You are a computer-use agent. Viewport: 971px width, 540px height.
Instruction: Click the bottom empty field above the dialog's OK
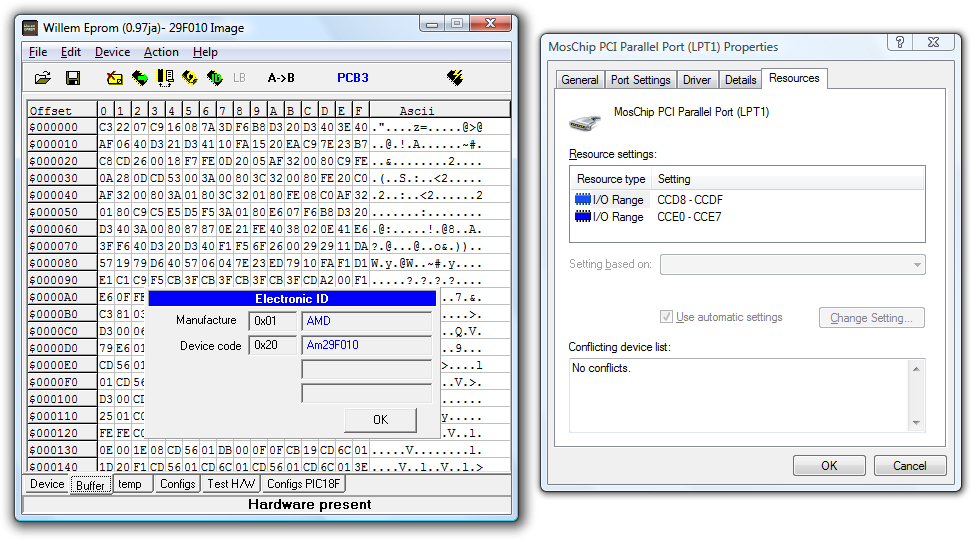coord(367,393)
